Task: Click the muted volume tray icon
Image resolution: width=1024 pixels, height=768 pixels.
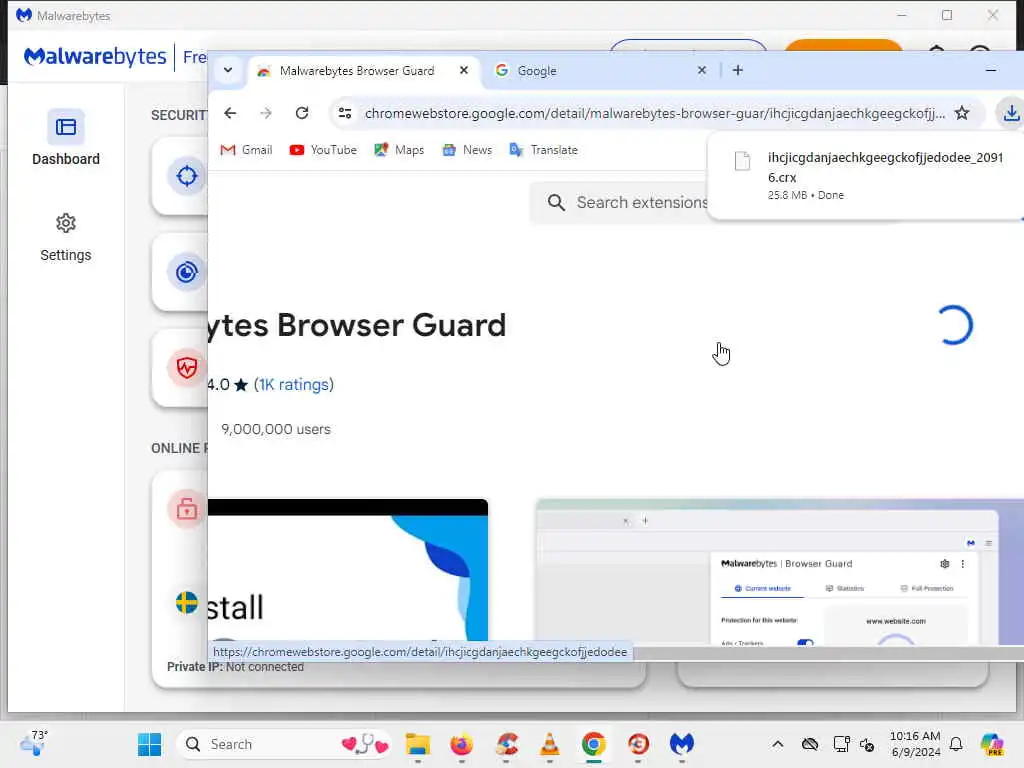Action: 867,744
